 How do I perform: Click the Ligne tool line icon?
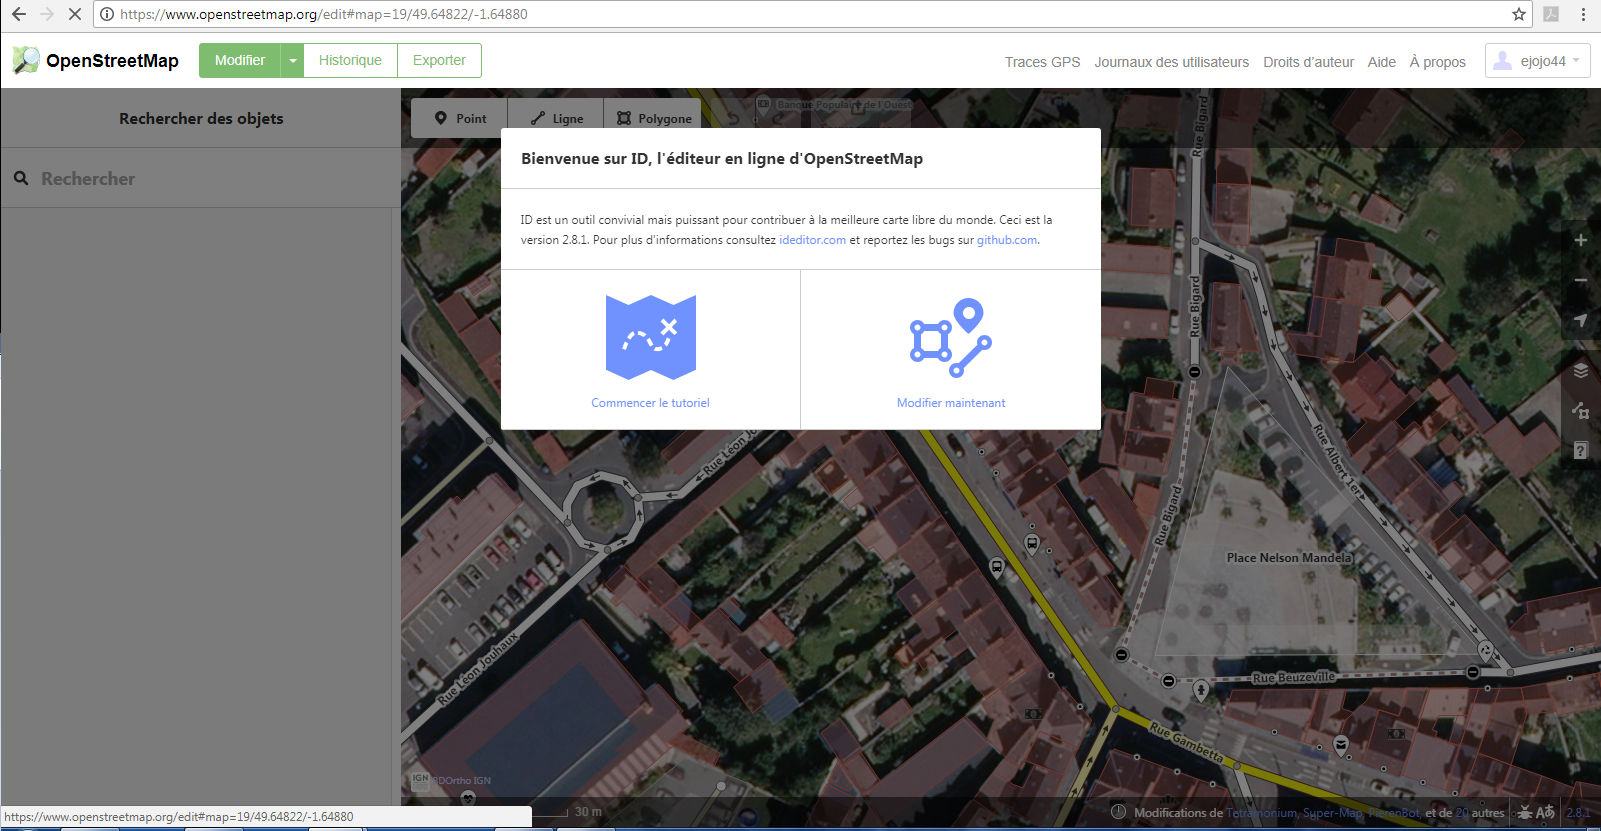point(538,118)
